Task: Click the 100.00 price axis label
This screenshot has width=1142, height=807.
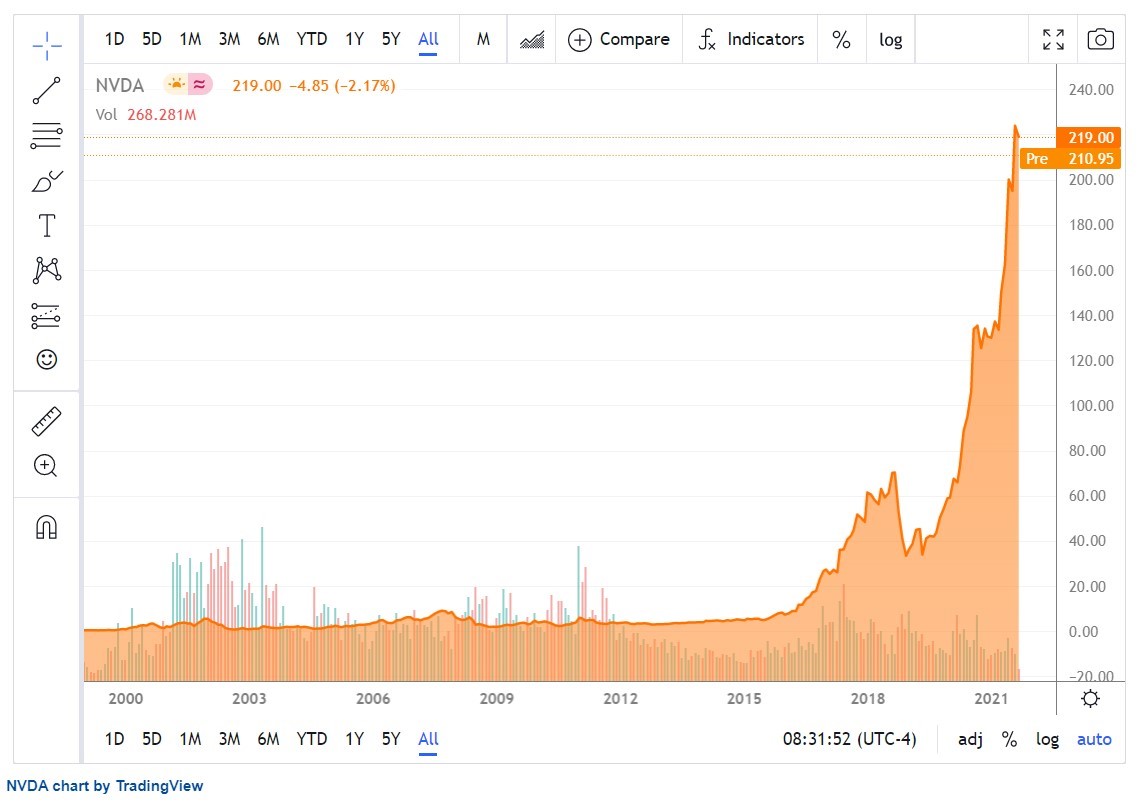Action: coord(1091,406)
